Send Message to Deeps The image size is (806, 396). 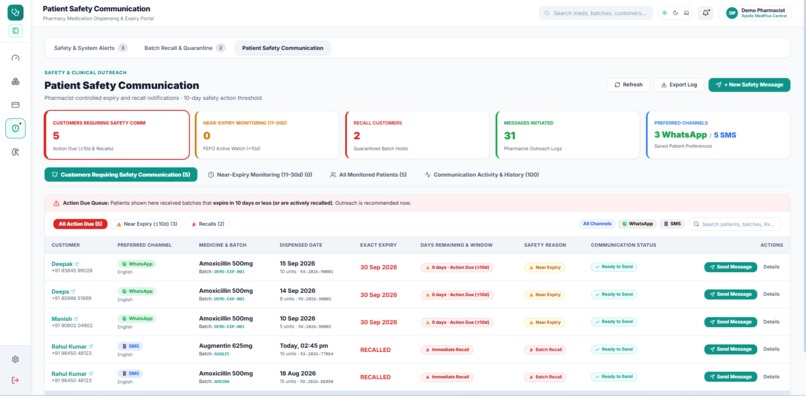(x=730, y=294)
